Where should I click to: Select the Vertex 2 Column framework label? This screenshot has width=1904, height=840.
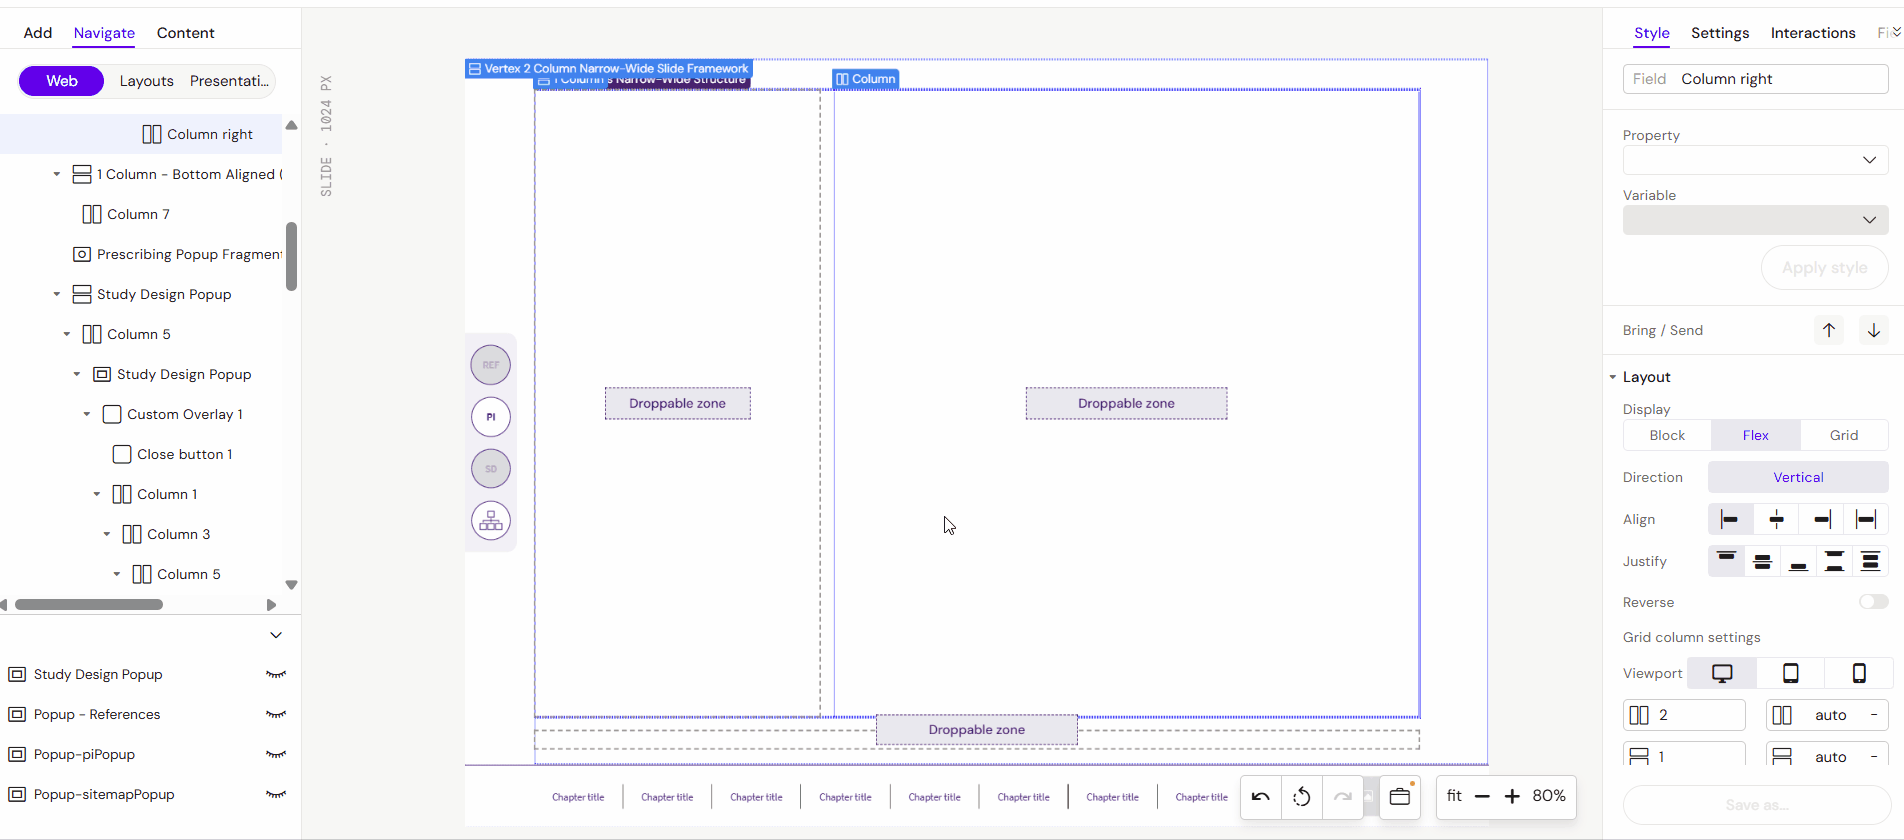pyautogui.click(x=609, y=68)
